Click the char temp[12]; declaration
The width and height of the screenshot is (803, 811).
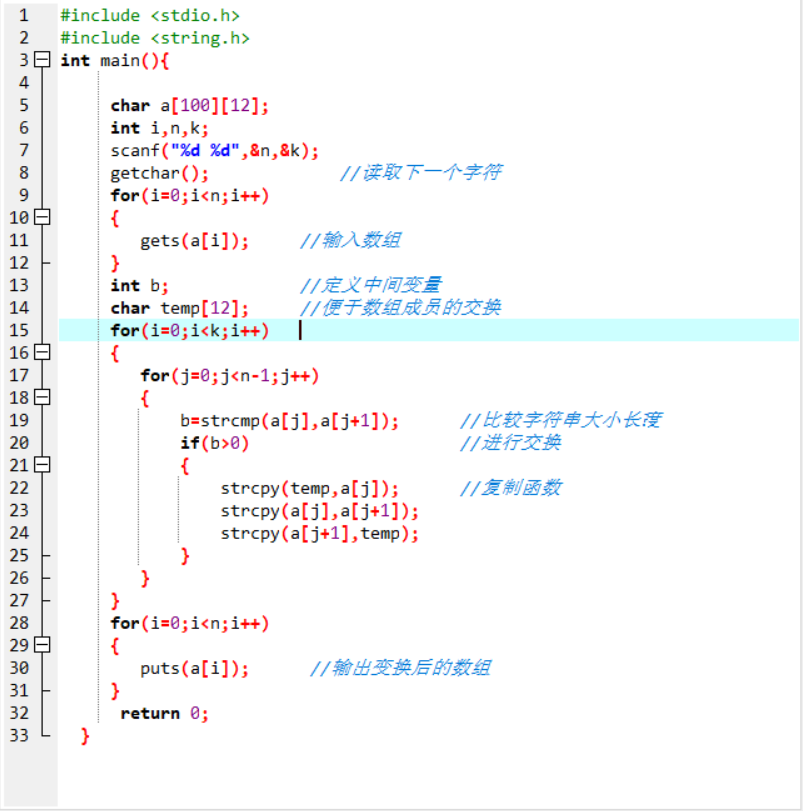point(179,308)
